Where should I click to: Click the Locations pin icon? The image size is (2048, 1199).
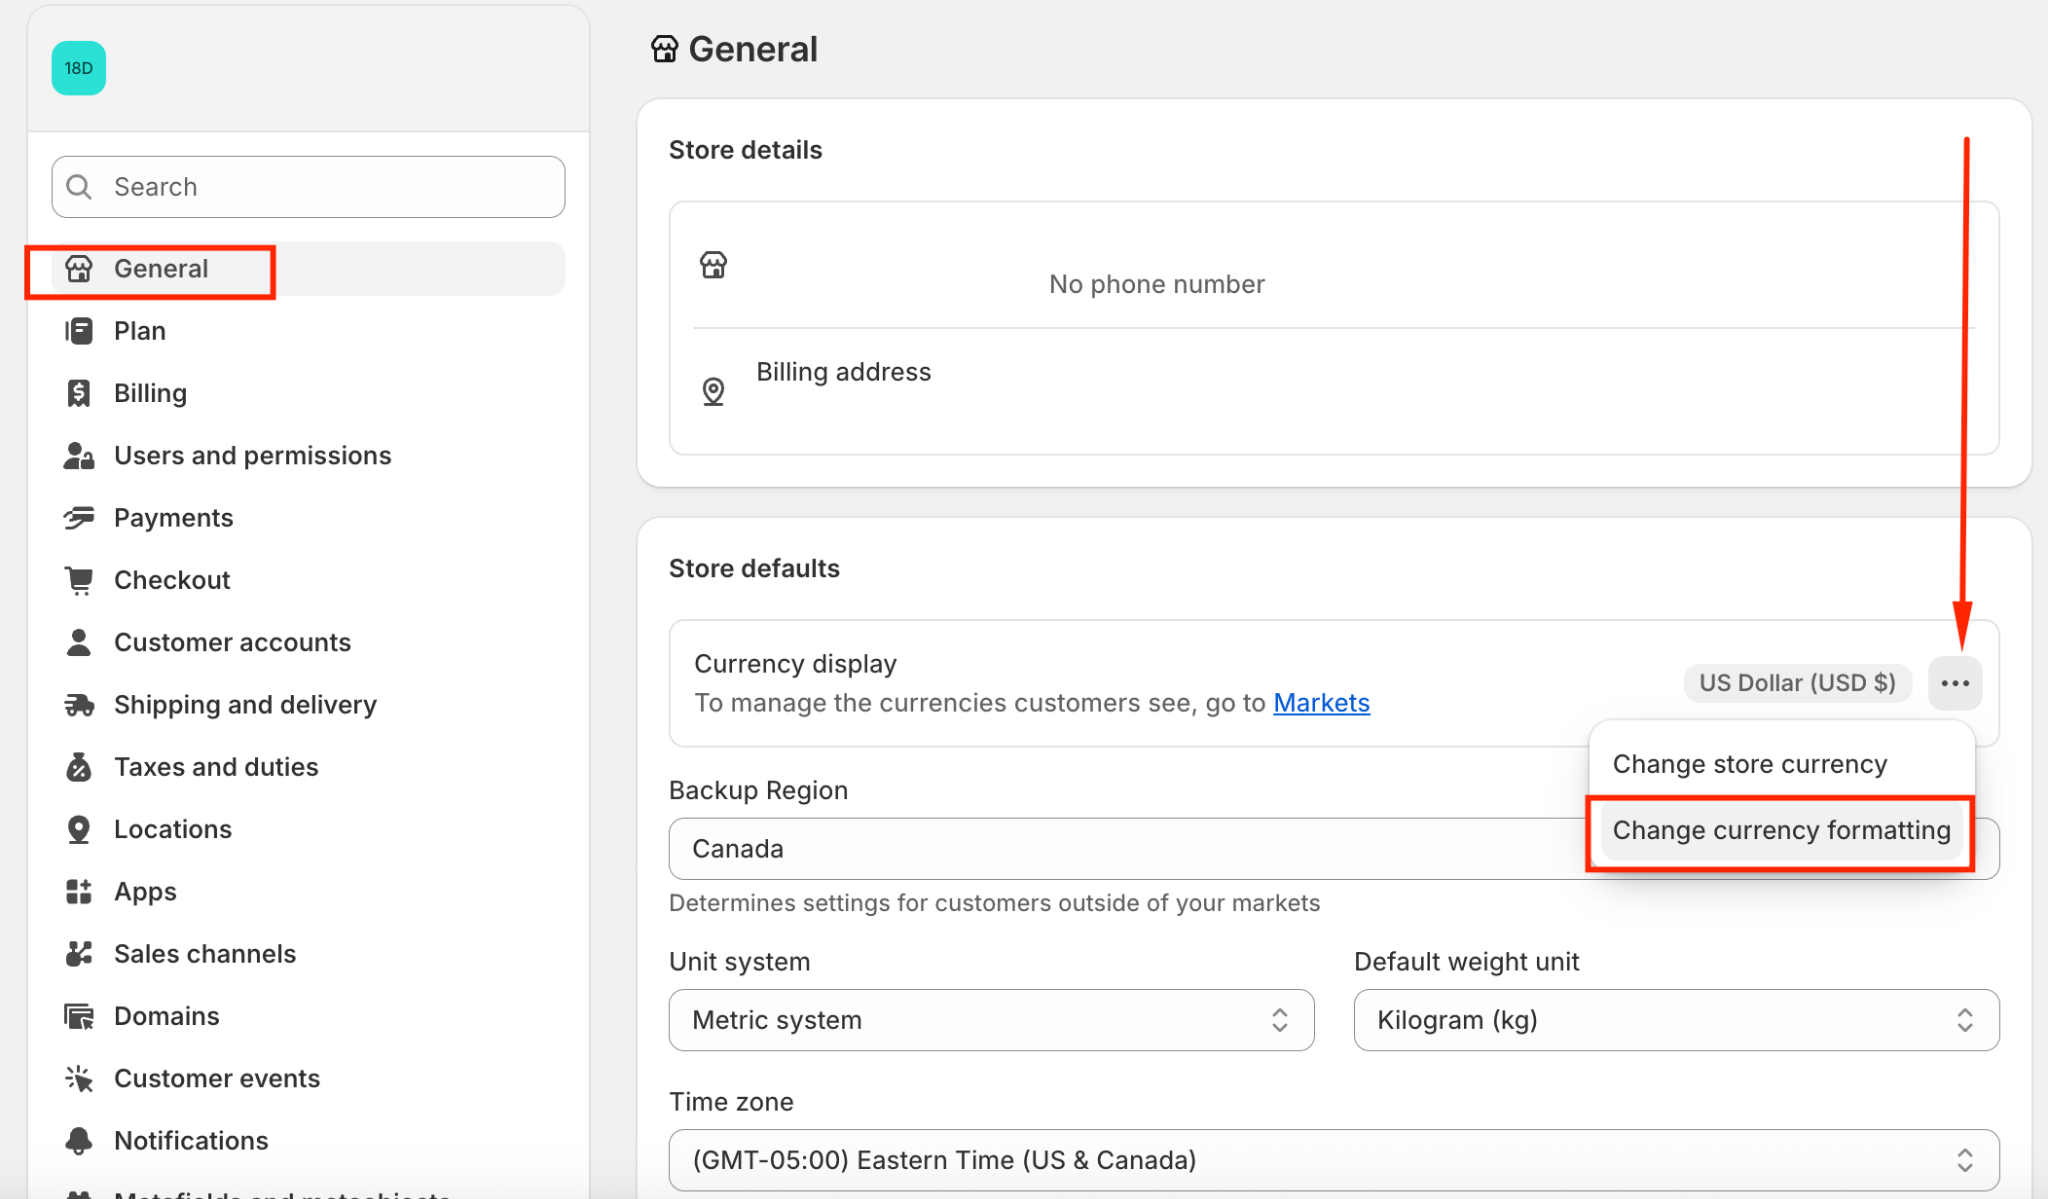[x=78, y=829]
